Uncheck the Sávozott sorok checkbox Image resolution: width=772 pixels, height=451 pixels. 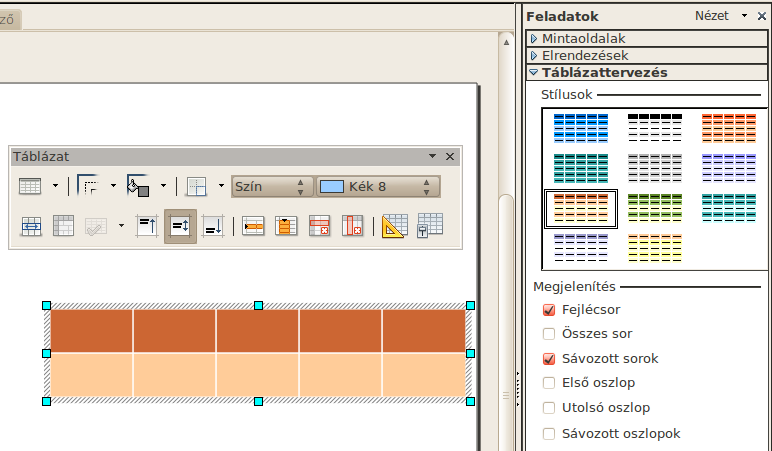point(549,358)
